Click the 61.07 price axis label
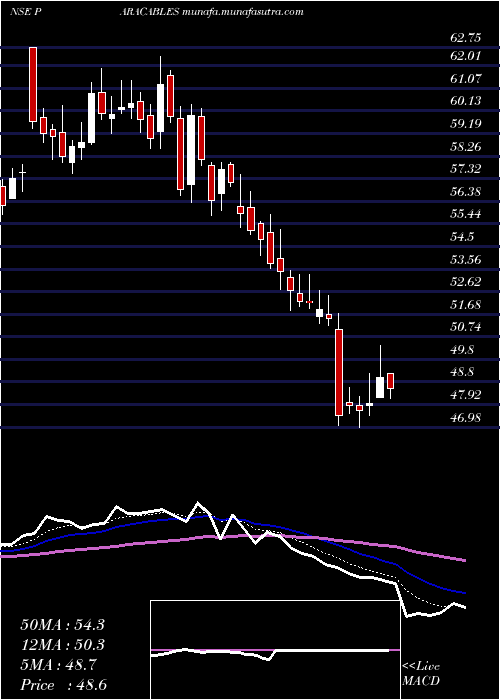Image resolution: width=500 pixels, height=700 pixels. click(466, 79)
